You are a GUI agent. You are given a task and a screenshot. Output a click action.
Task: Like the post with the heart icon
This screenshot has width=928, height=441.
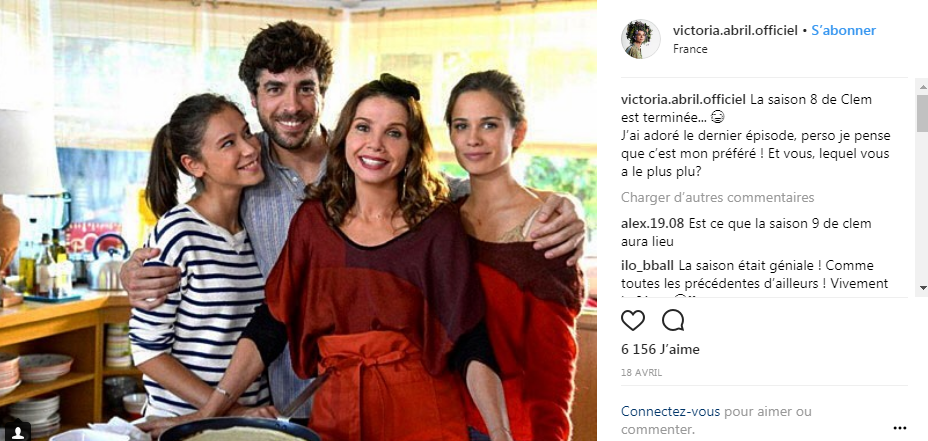633,320
